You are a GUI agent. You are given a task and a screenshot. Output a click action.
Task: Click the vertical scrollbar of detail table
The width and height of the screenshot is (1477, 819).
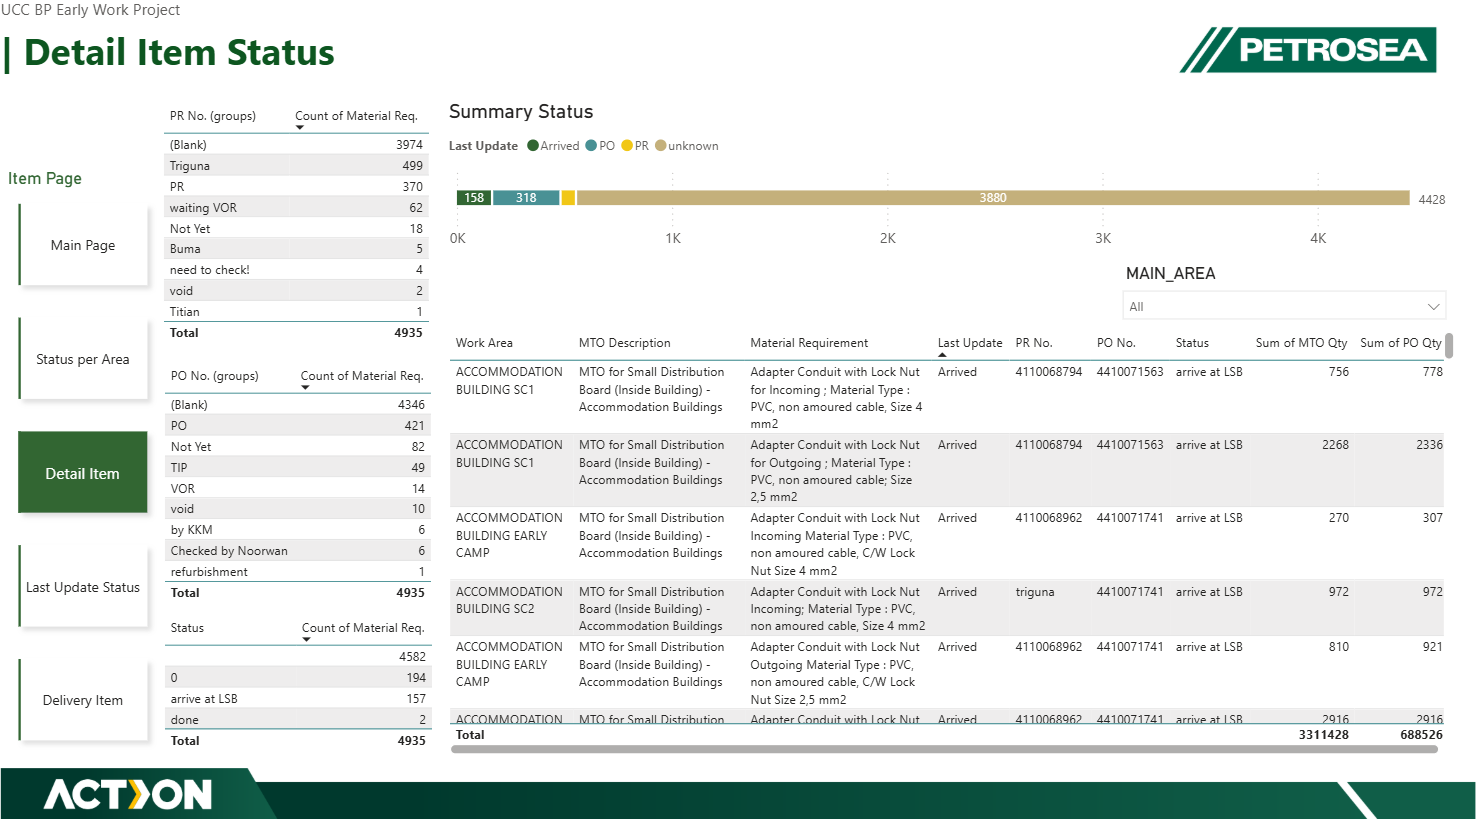click(1449, 346)
